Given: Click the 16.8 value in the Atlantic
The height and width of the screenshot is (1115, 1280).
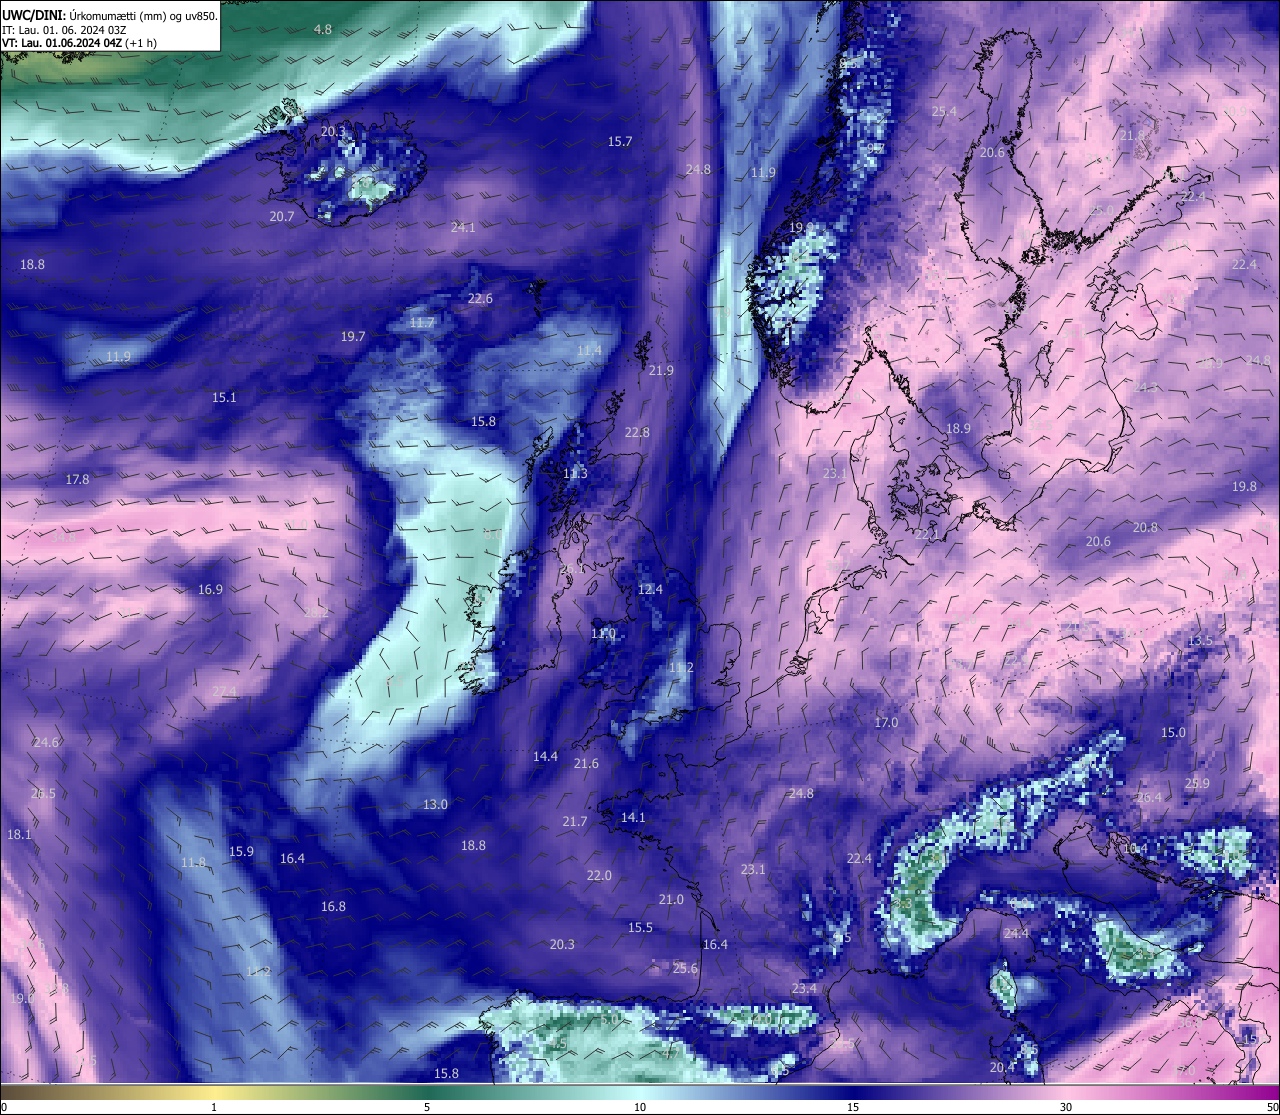Looking at the screenshot, I should (333, 907).
